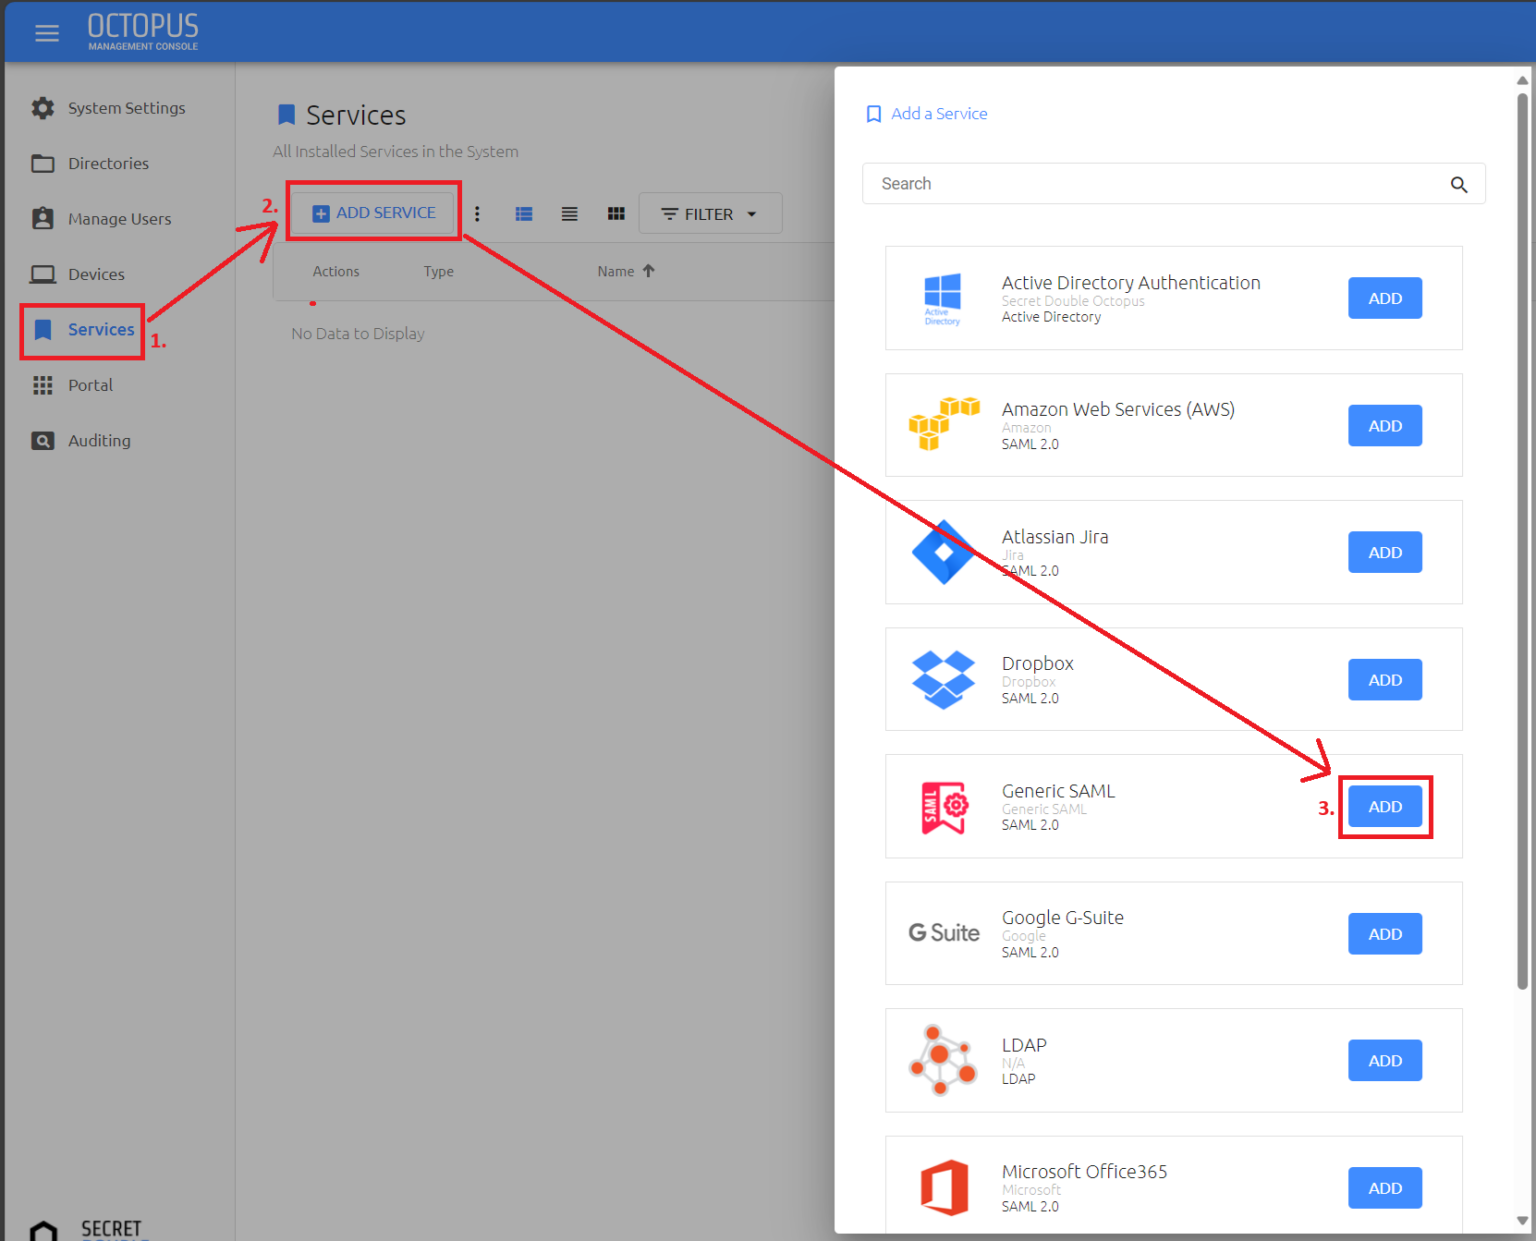Viewport: 1536px width, 1241px height.
Task: Switch services to compact list view
Action: coord(569,213)
